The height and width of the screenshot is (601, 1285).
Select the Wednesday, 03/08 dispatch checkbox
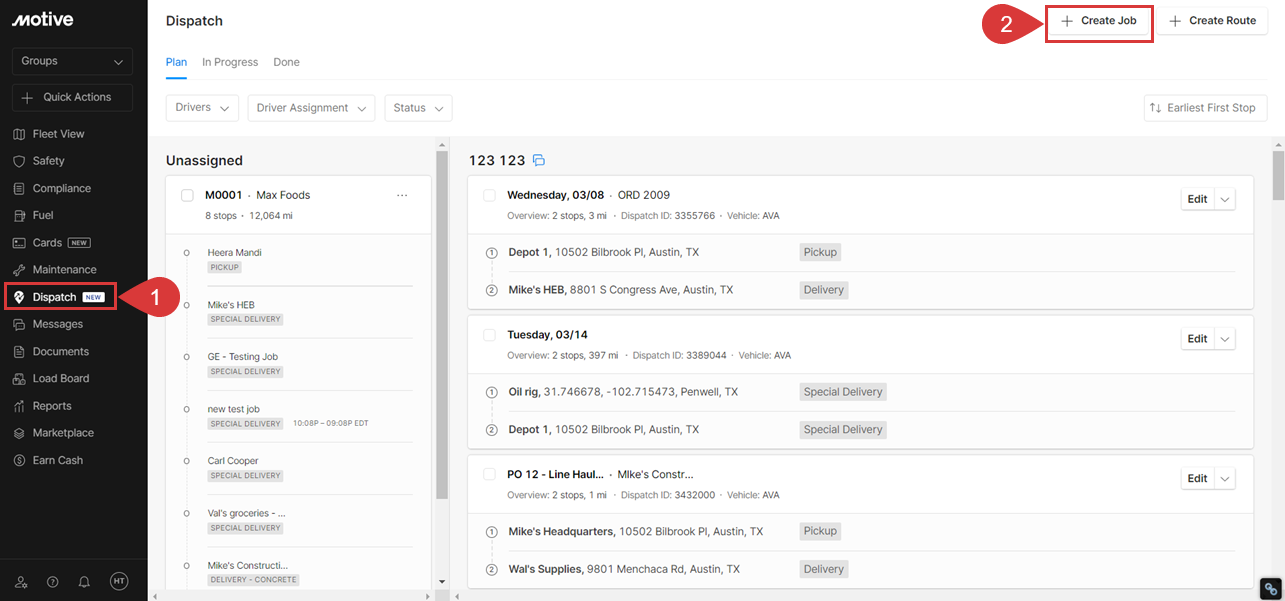click(x=489, y=195)
